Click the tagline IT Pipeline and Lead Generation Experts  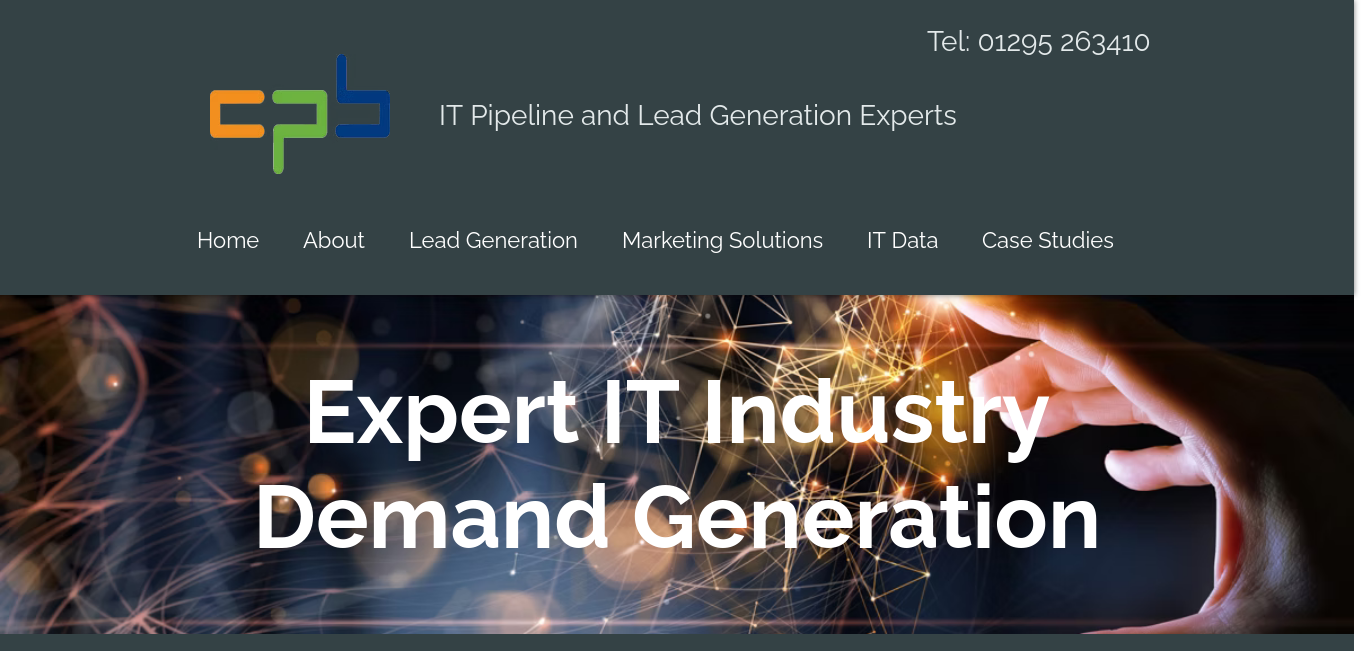[698, 116]
